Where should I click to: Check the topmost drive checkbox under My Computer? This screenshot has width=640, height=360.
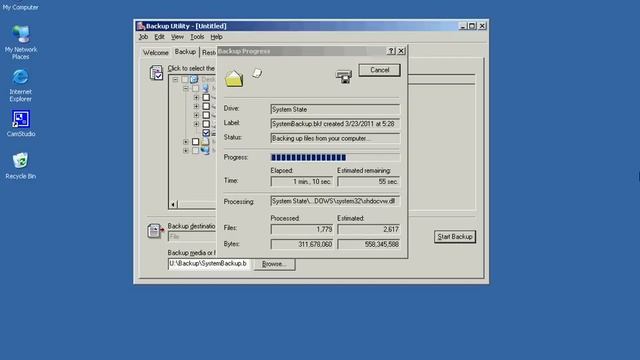pyautogui.click(x=206, y=97)
